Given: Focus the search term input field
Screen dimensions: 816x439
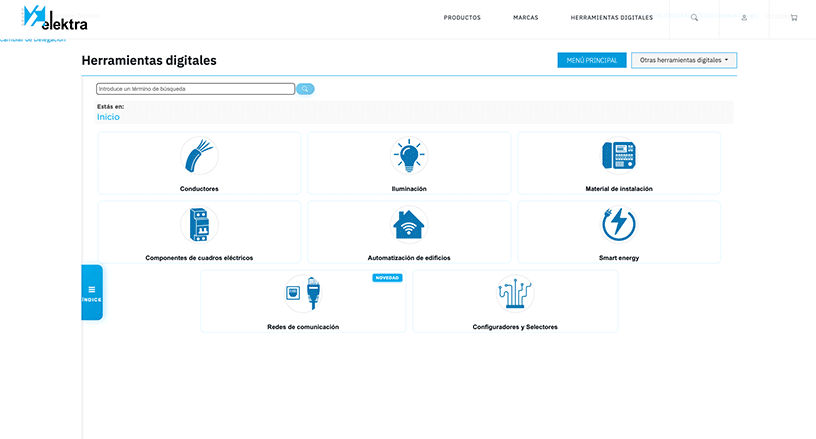Looking at the screenshot, I should pyautogui.click(x=196, y=89).
